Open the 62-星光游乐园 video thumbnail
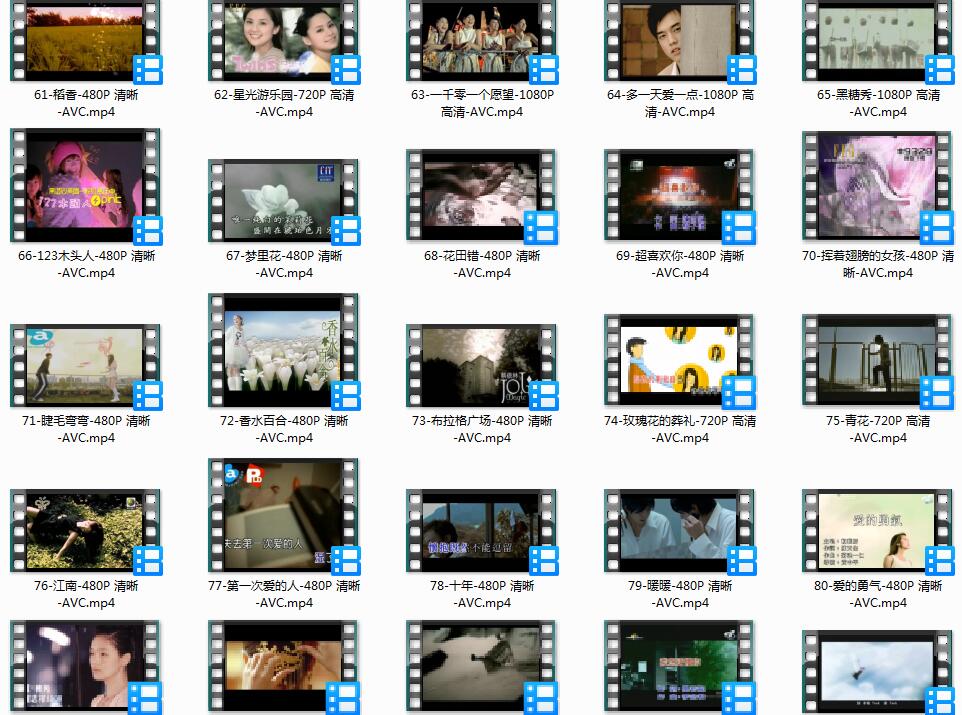This screenshot has height=715, width=962. [283, 41]
